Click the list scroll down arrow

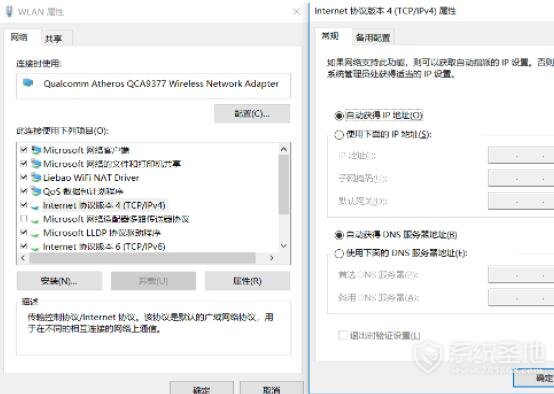pyautogui.click(x=284, y=246)
